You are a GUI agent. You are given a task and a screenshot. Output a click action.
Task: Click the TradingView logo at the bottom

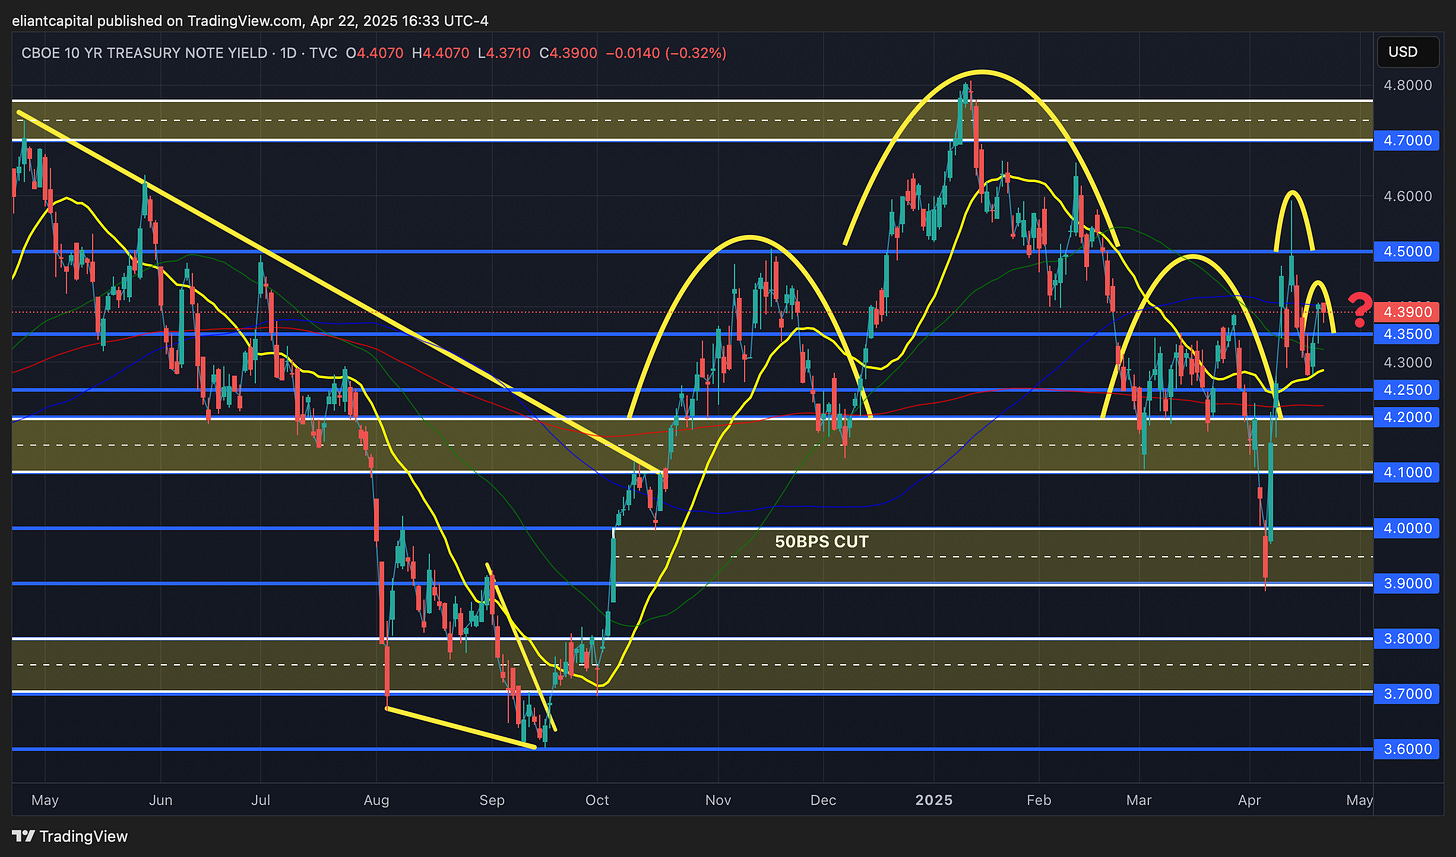click(x=70, y=836)
